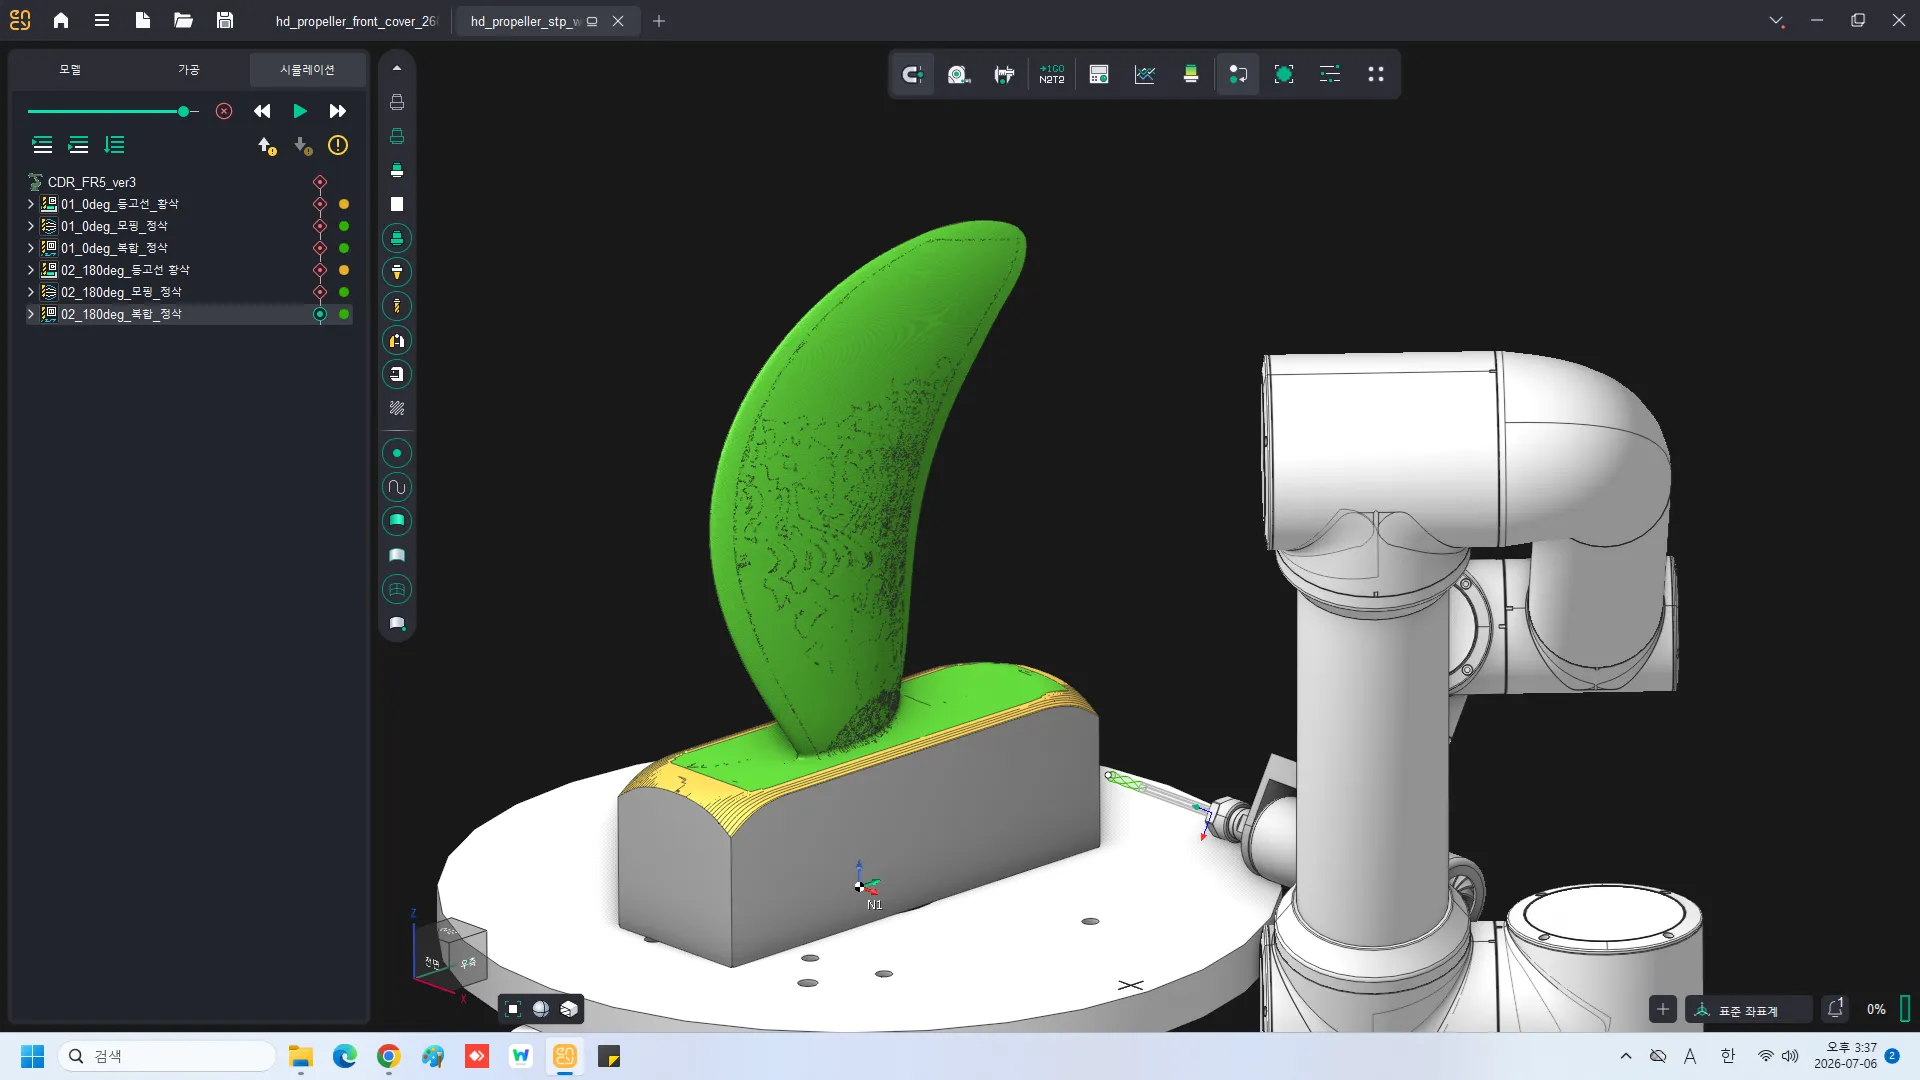Click green status dot of 02_180deg_복합_정삭
1920x1080 pixels.
coord(344,314)
